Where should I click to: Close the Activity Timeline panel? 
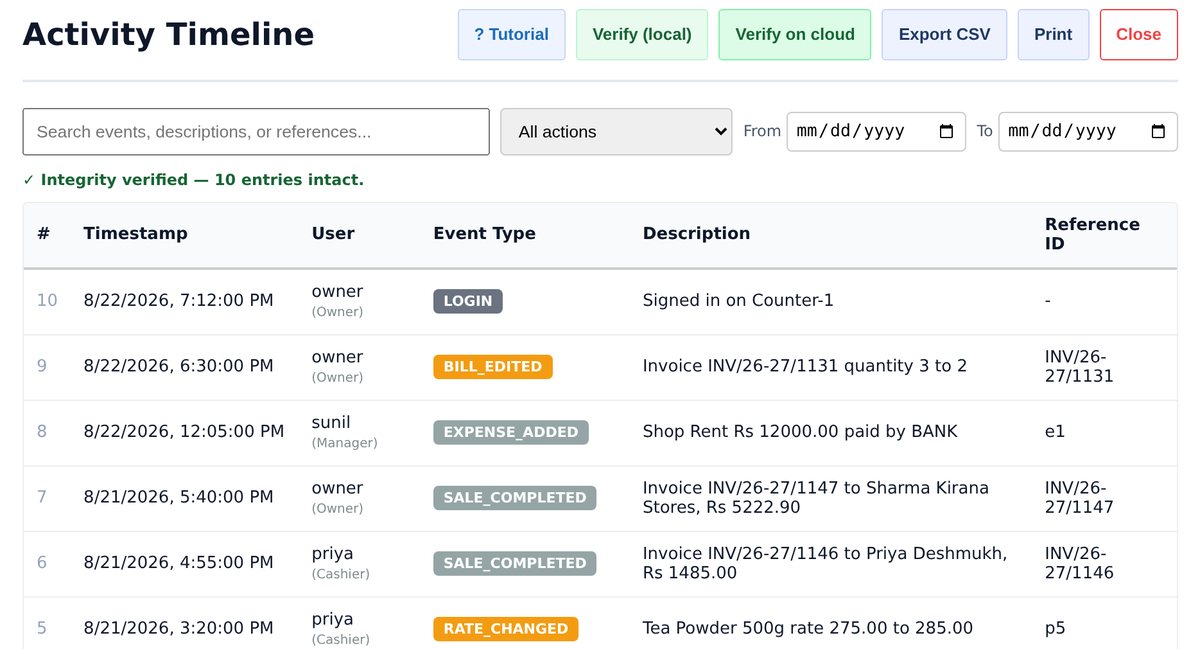click(1138, 34)
